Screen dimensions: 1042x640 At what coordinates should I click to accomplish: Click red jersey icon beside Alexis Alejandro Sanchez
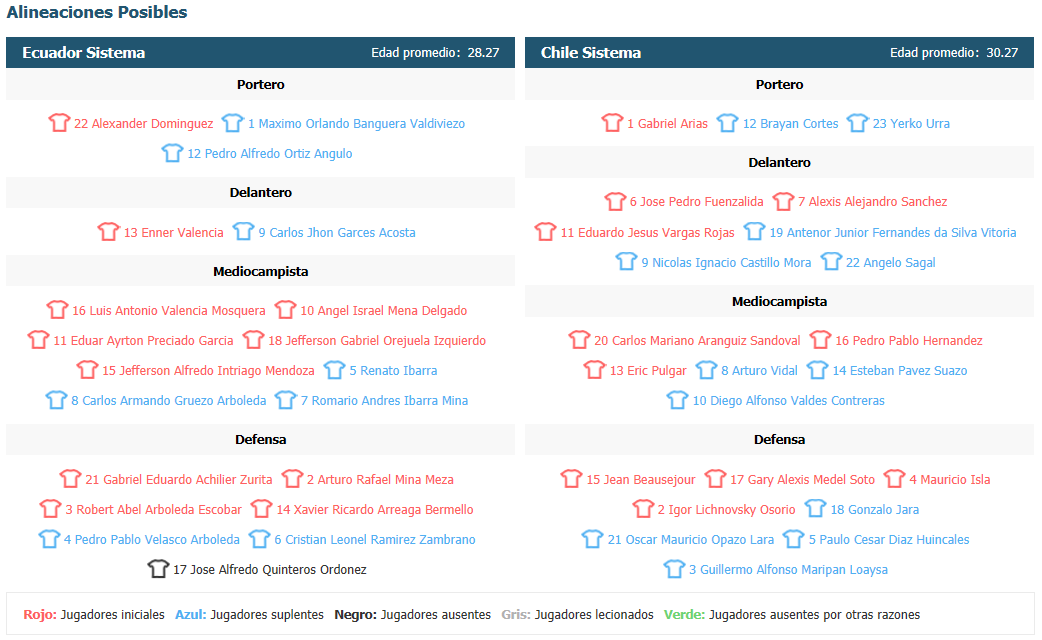pyautogui.click(x=783, y=201)
